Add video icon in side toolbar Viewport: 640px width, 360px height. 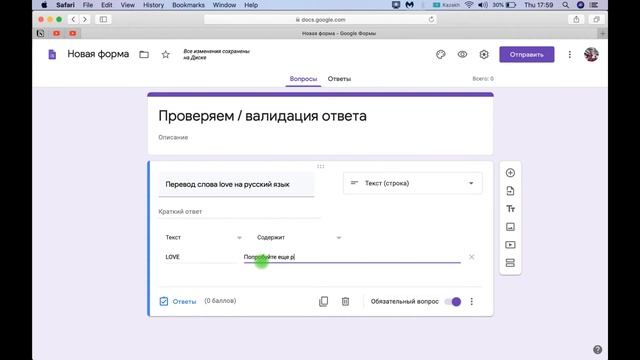510,244
